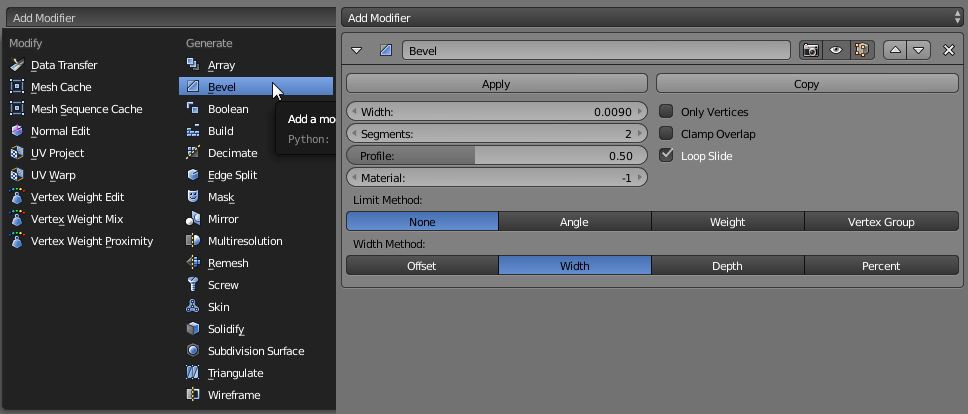The width and height of the screenshot is (968, 414).
Task: Toggle modifier viewport visibility eye icon
Action: pos(836,50)
